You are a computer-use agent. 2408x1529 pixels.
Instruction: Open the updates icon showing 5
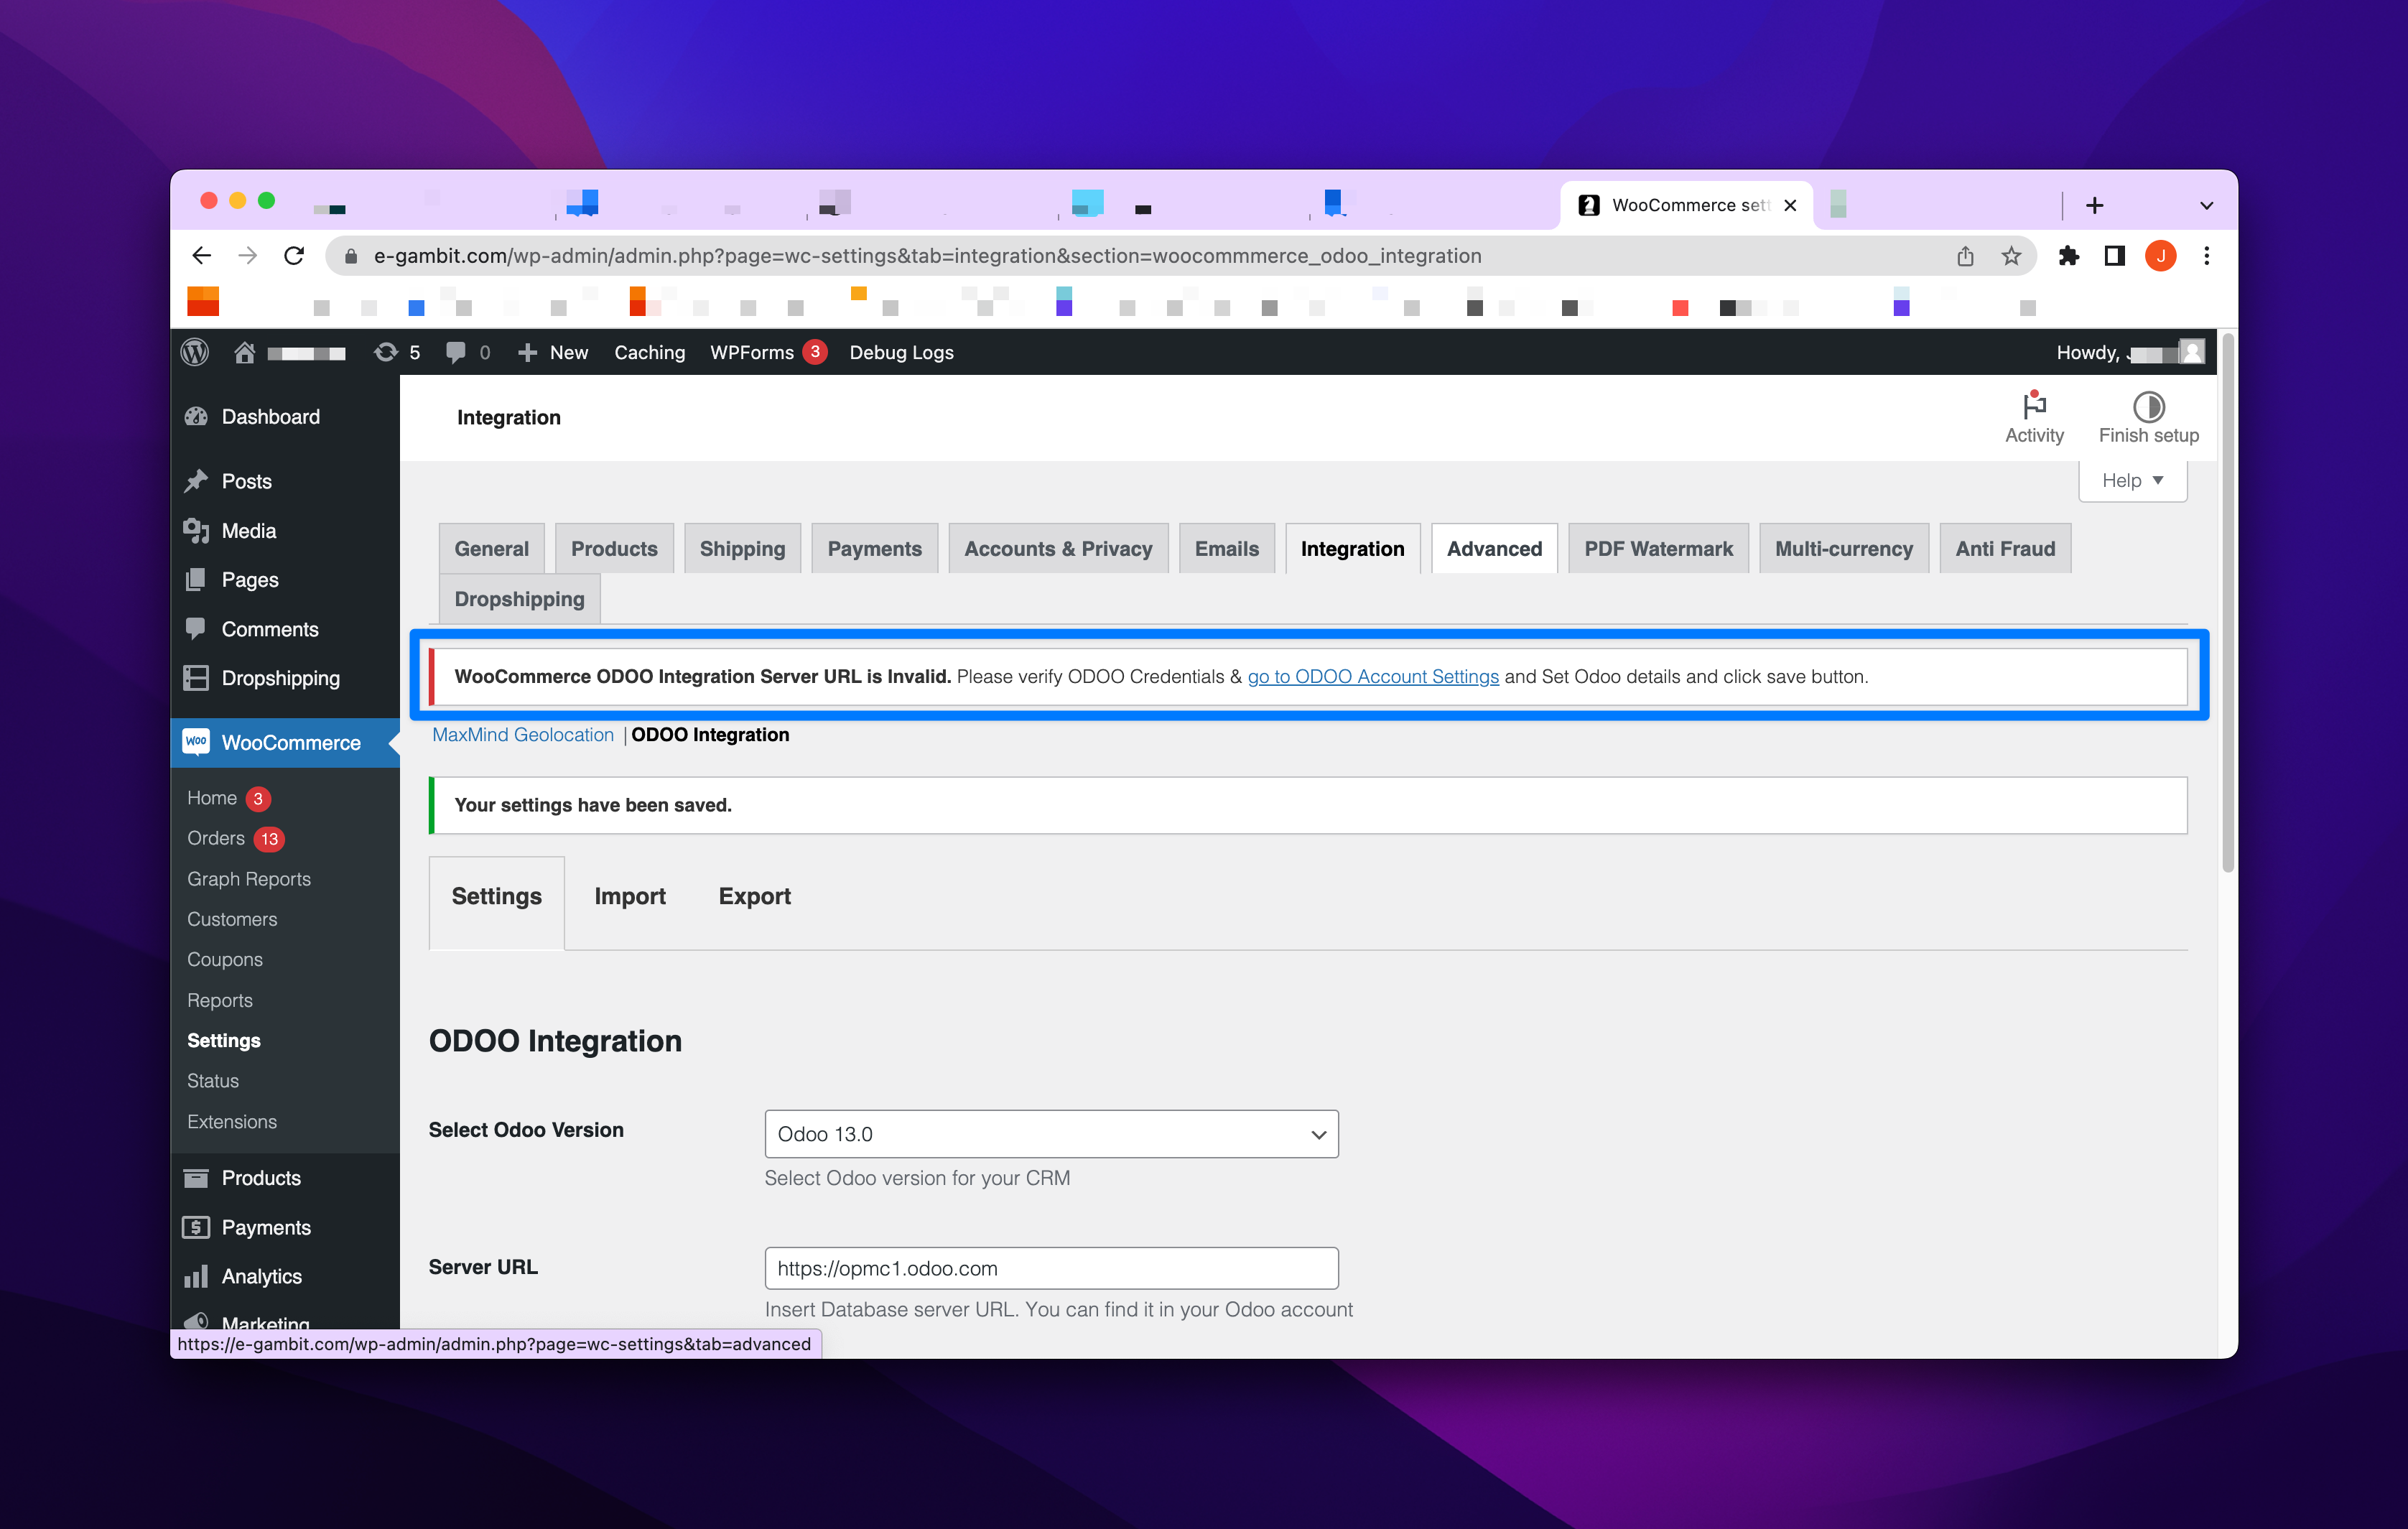pos(397,352)
